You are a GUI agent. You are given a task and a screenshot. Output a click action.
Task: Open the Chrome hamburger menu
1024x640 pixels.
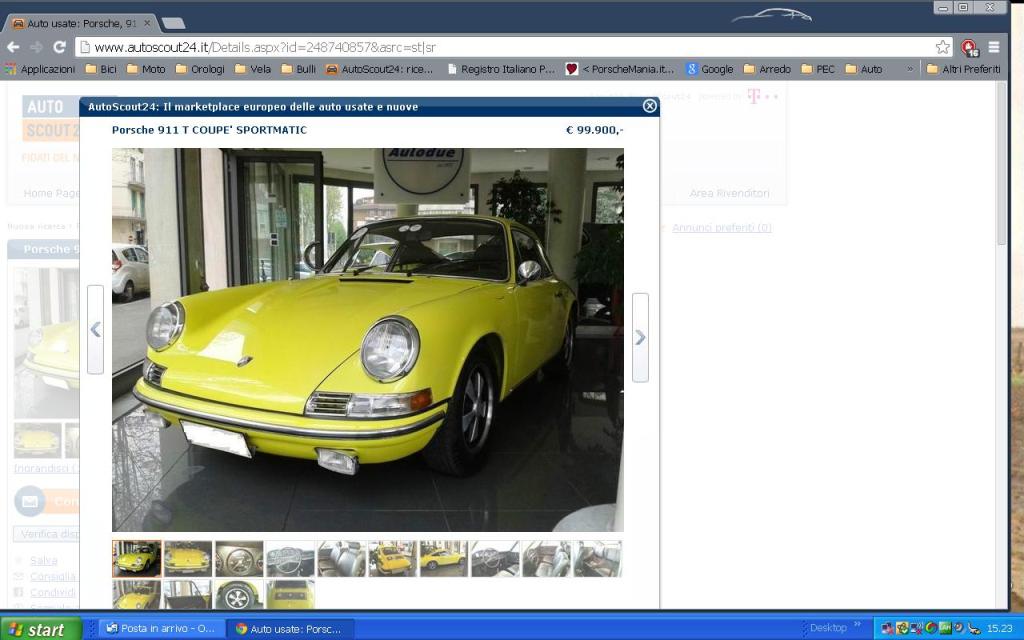click(994, 47)
